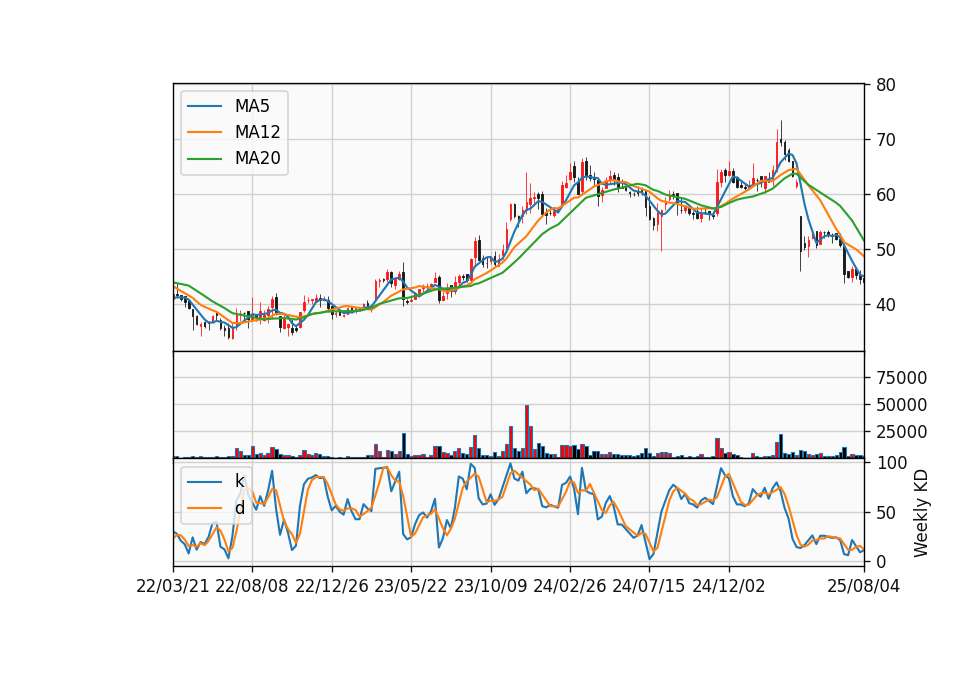
Task: Click the 24/02/26 date tick label
Action: pos(569,587)
